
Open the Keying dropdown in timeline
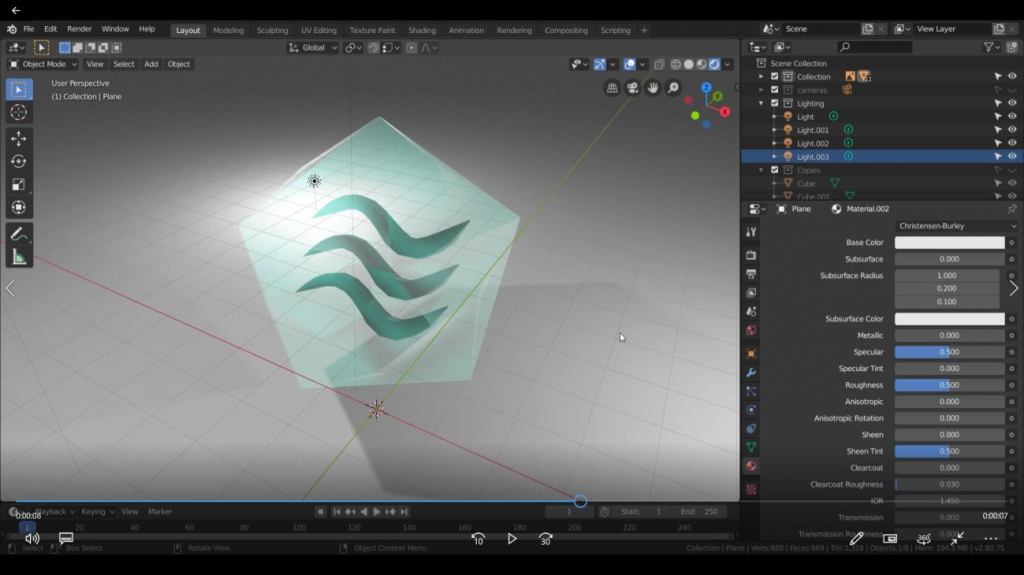click(x=97, y=512)
